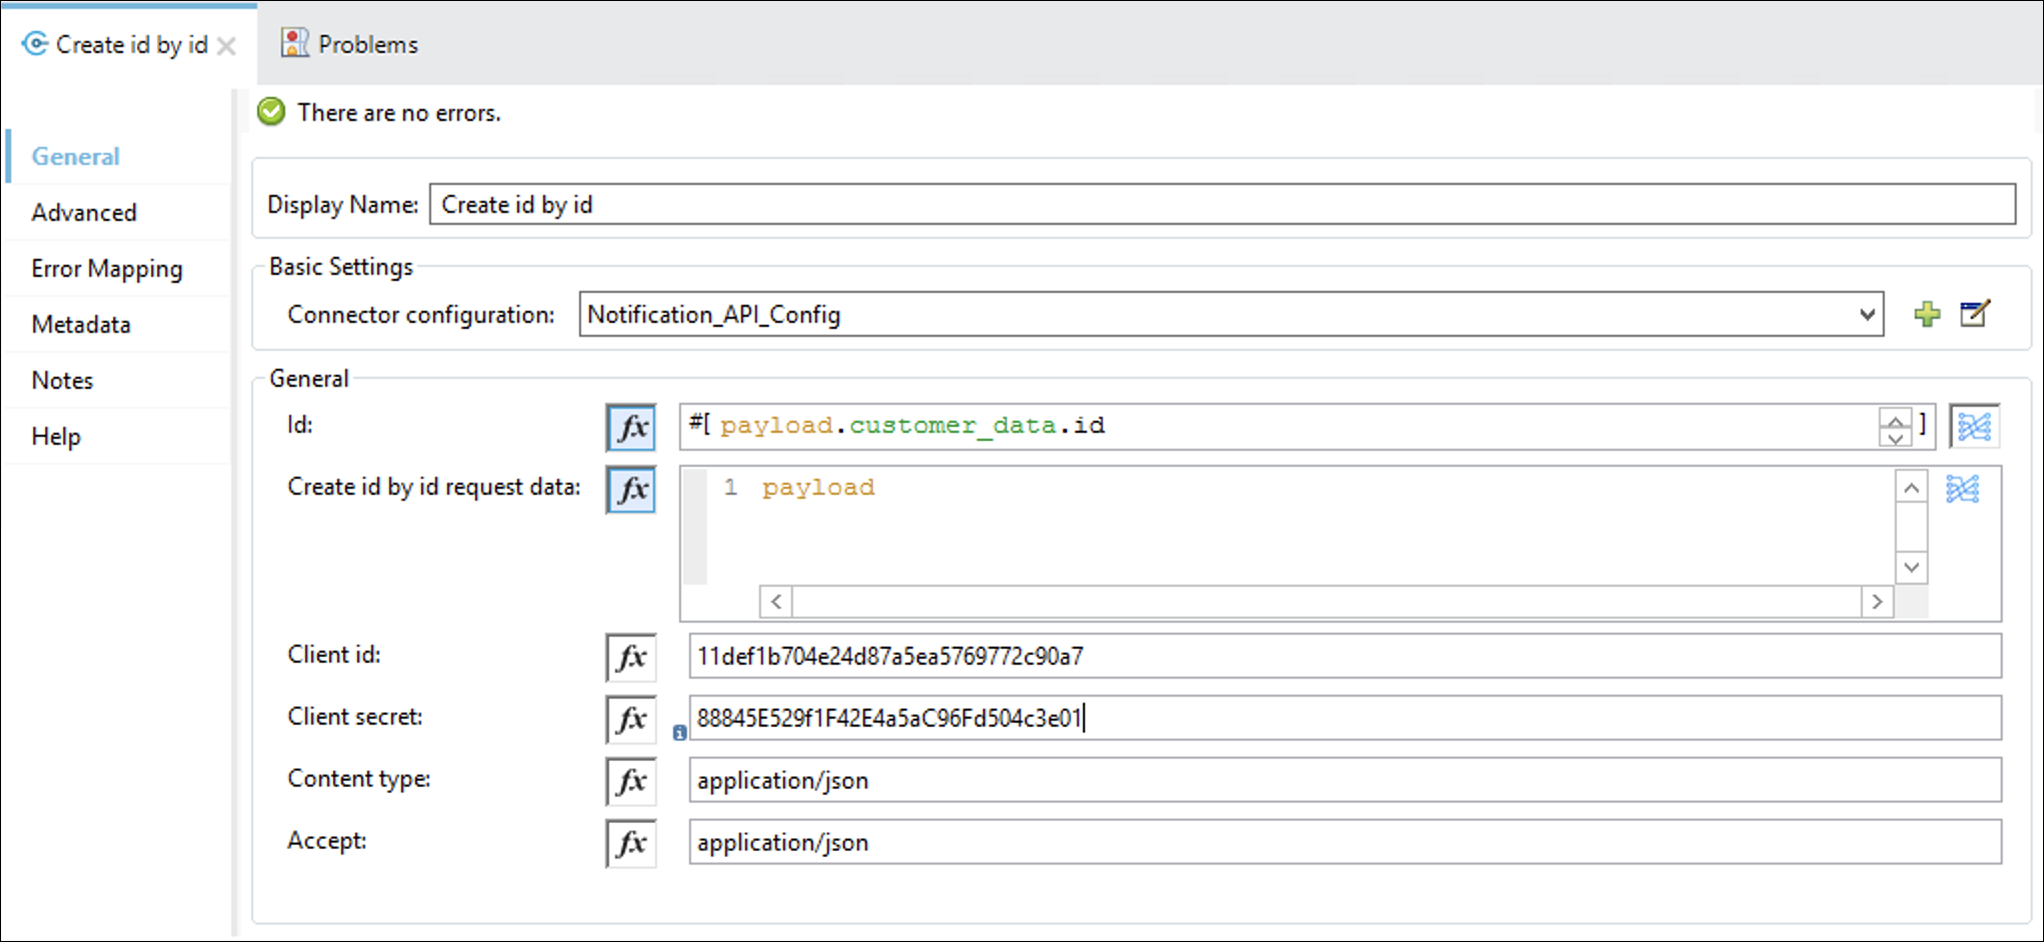Viewport: 2044px width, 942px height.
Task: Click the info marker beside Client secret
Action: point(680,733)
